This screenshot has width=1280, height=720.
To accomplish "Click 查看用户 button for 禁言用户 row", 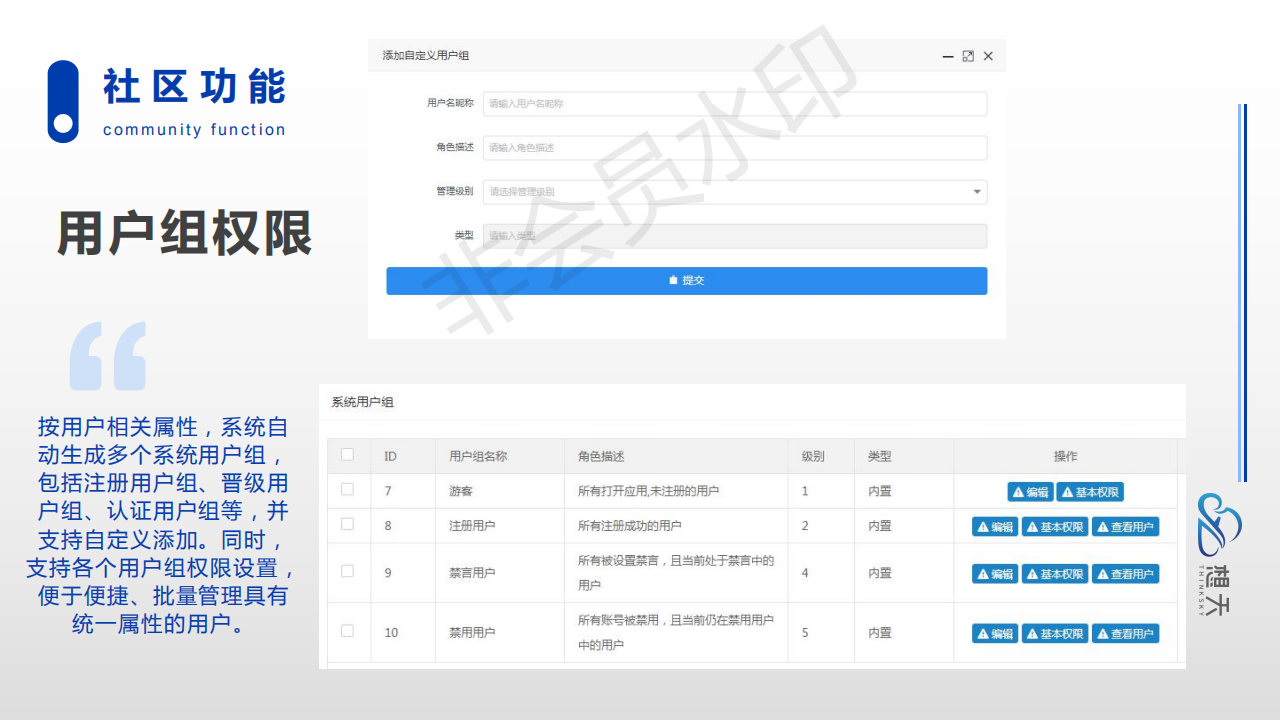I will (1125, 574).
